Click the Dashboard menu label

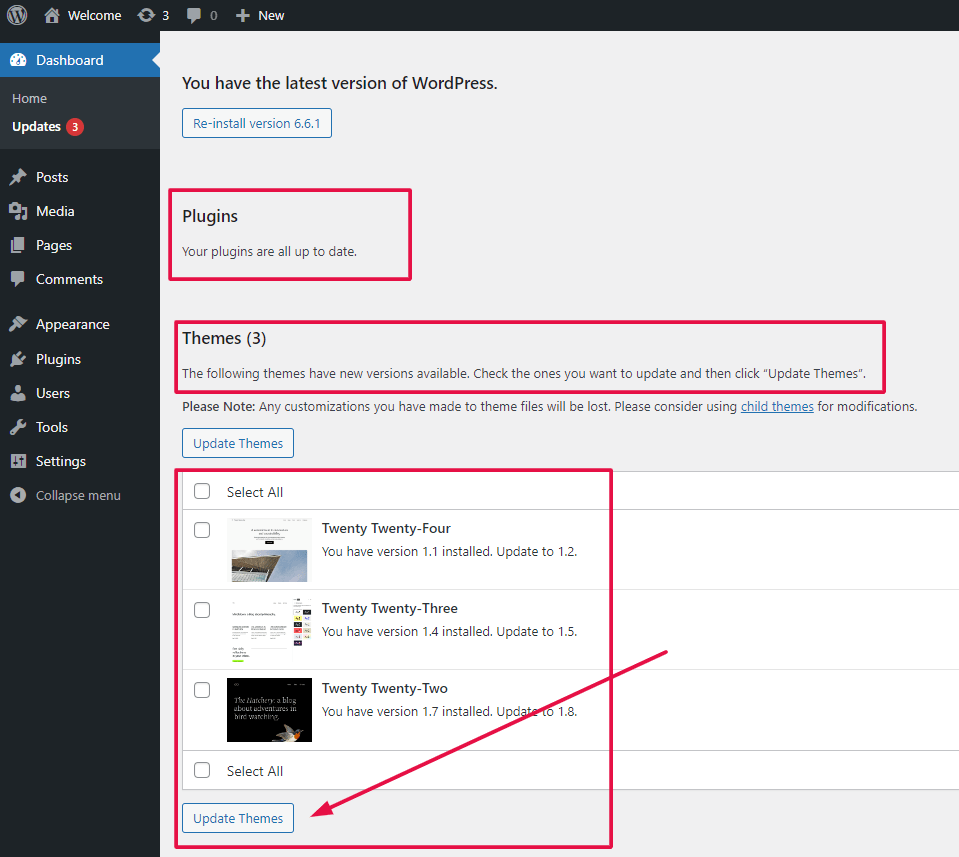point(70,60)
